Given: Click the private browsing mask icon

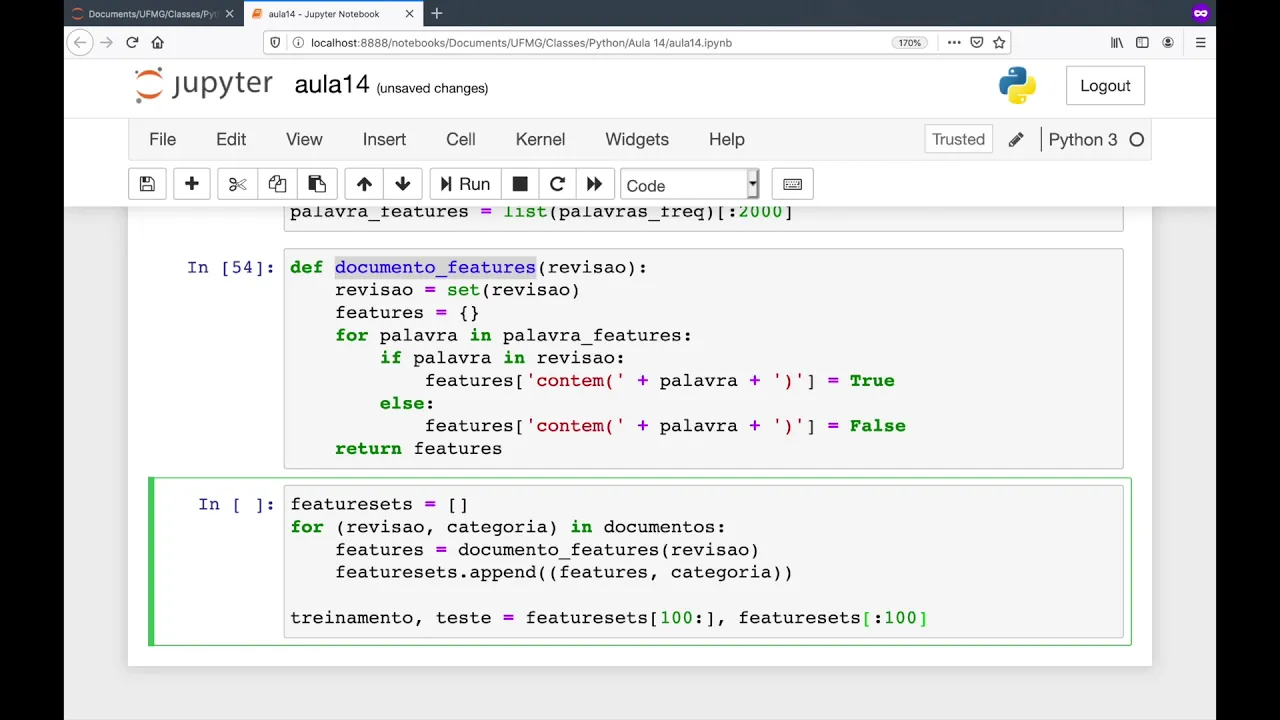Looking at the screenshot, I should click(x=1201, y=13).
